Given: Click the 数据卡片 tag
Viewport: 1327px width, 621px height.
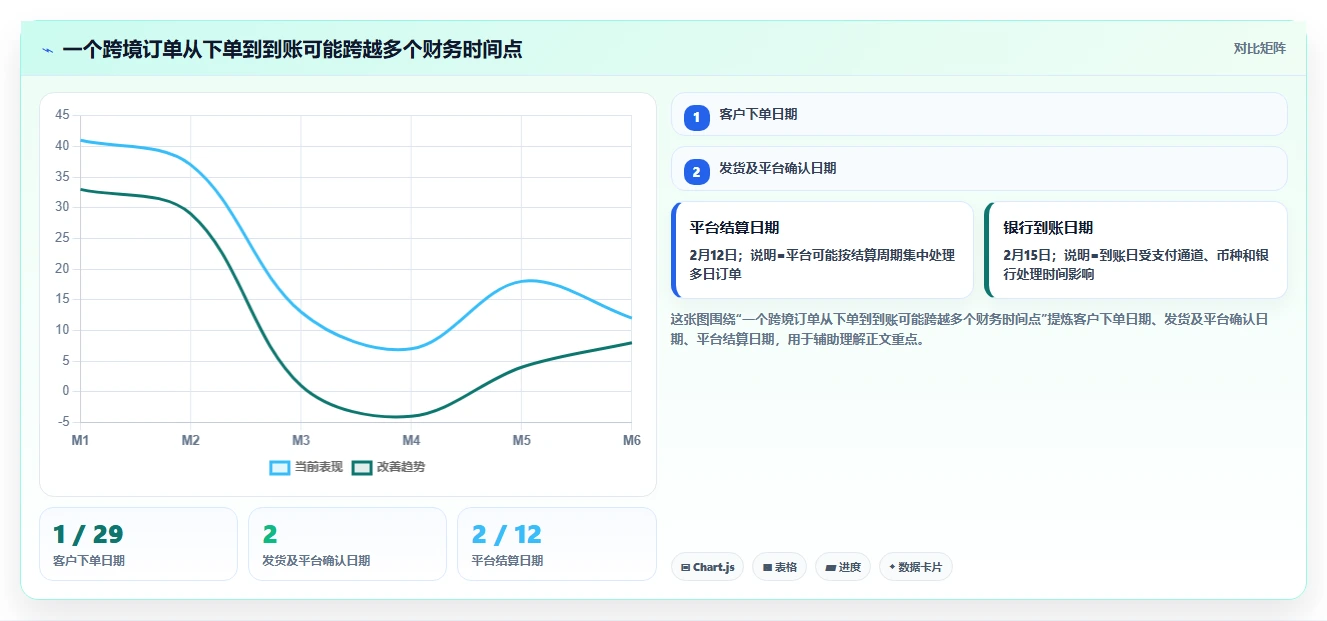Looking at the screenshot, I should pos(915,567).
